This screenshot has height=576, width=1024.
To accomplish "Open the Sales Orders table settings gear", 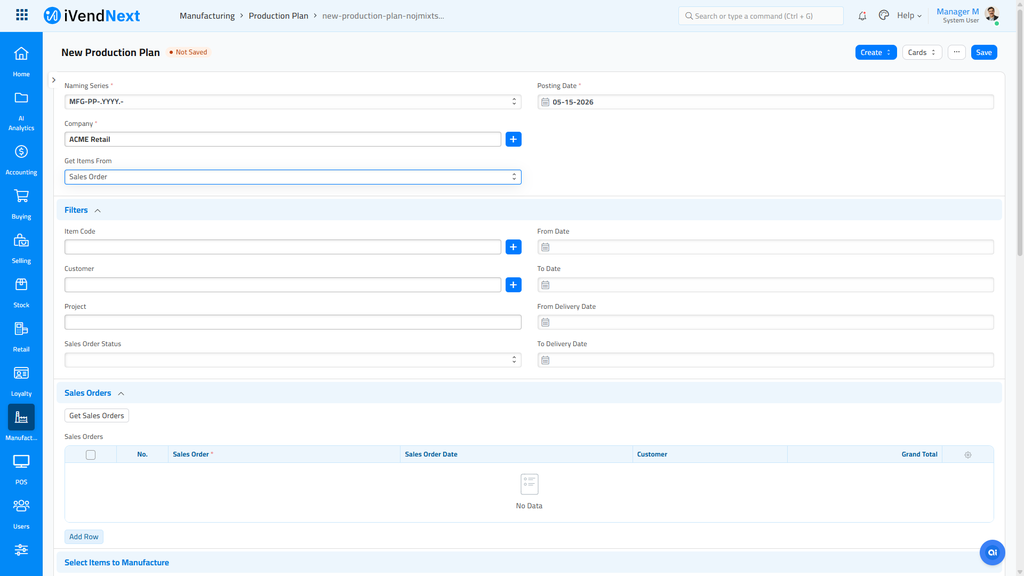I will pyautogui.click(x=968, y=455).
